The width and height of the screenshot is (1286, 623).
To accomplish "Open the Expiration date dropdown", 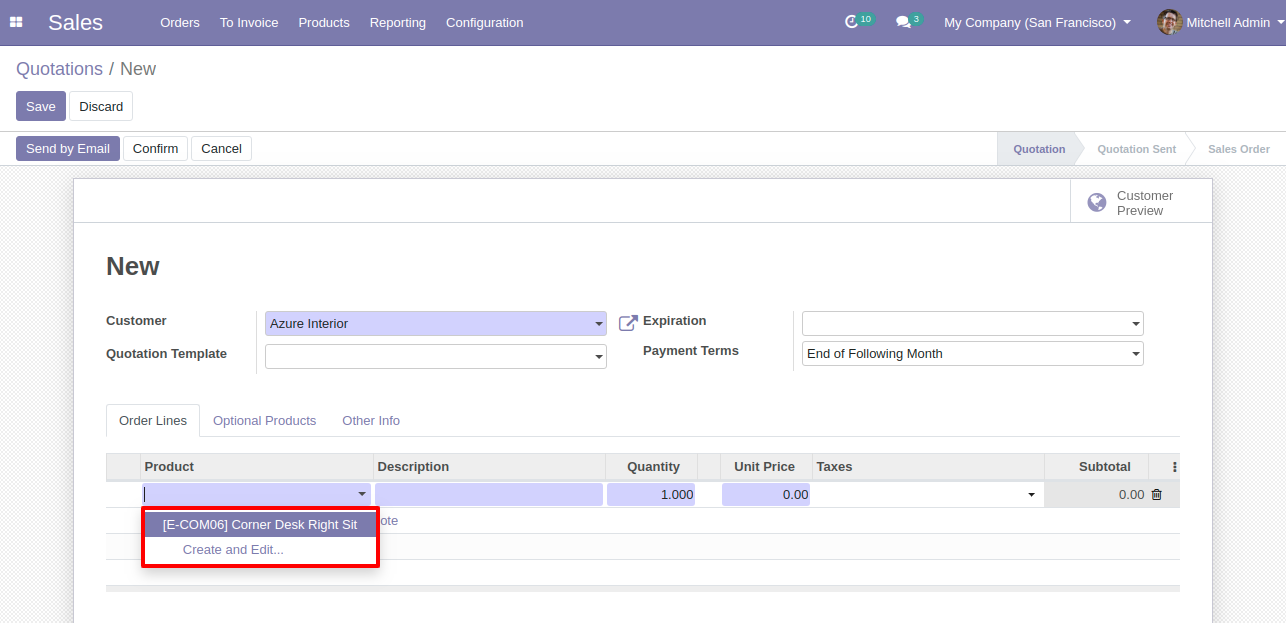I will (1136, 324).
